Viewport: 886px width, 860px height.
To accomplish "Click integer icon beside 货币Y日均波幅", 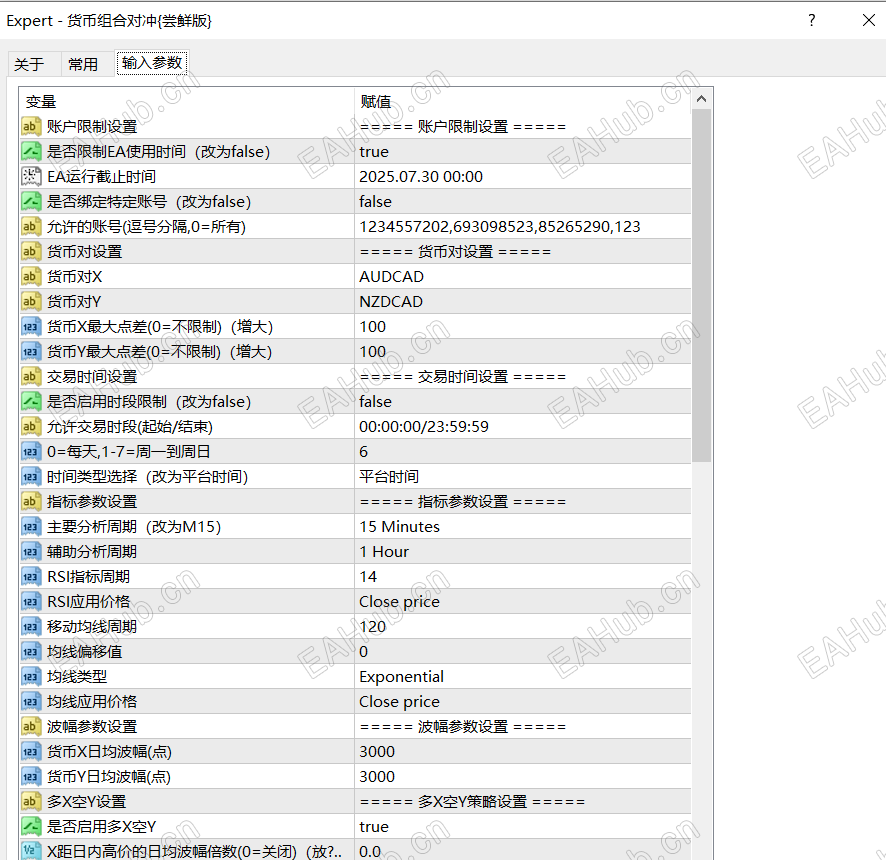I will (31, 776).
